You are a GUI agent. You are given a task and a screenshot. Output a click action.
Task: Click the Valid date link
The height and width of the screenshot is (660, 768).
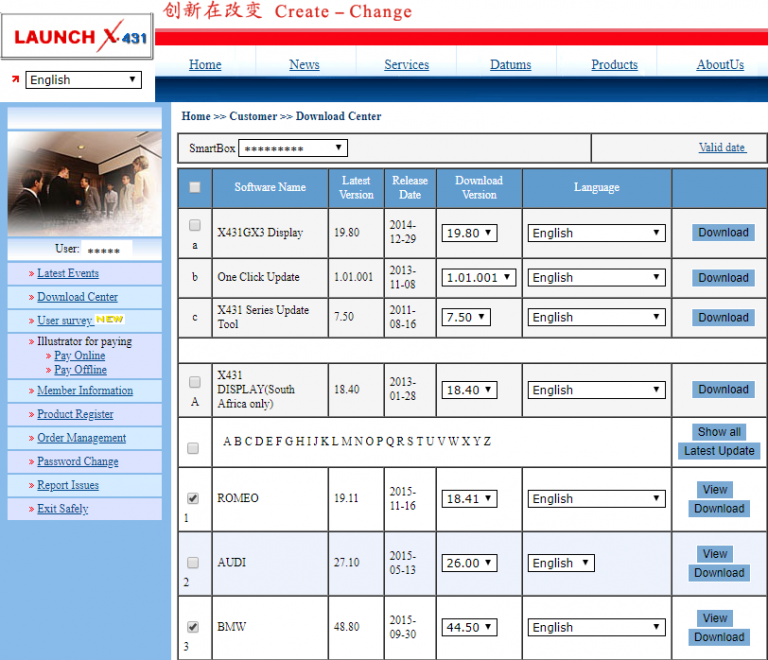722,147
